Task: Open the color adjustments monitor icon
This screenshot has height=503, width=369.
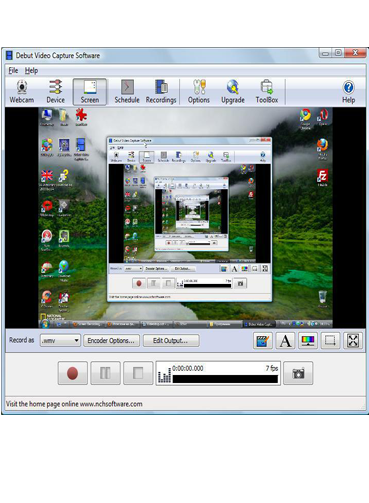Action: [308, 341]
